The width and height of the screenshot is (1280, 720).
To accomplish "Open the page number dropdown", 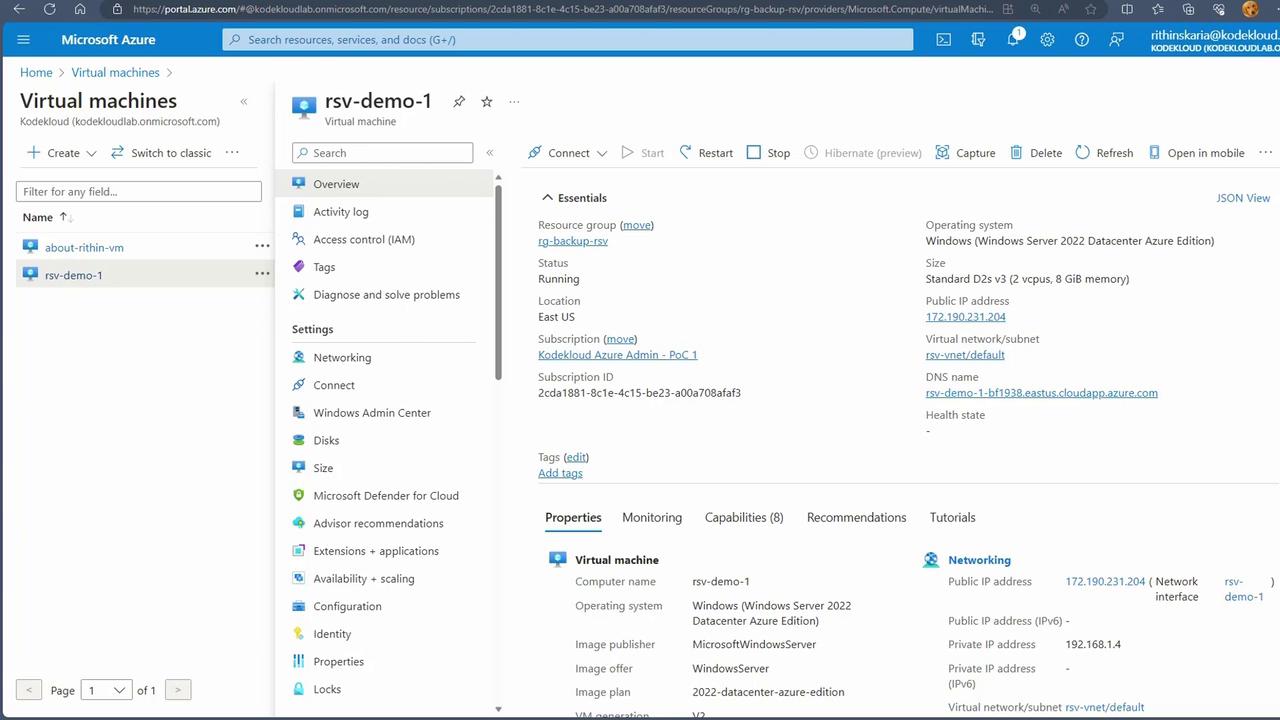I will (106, 690).
